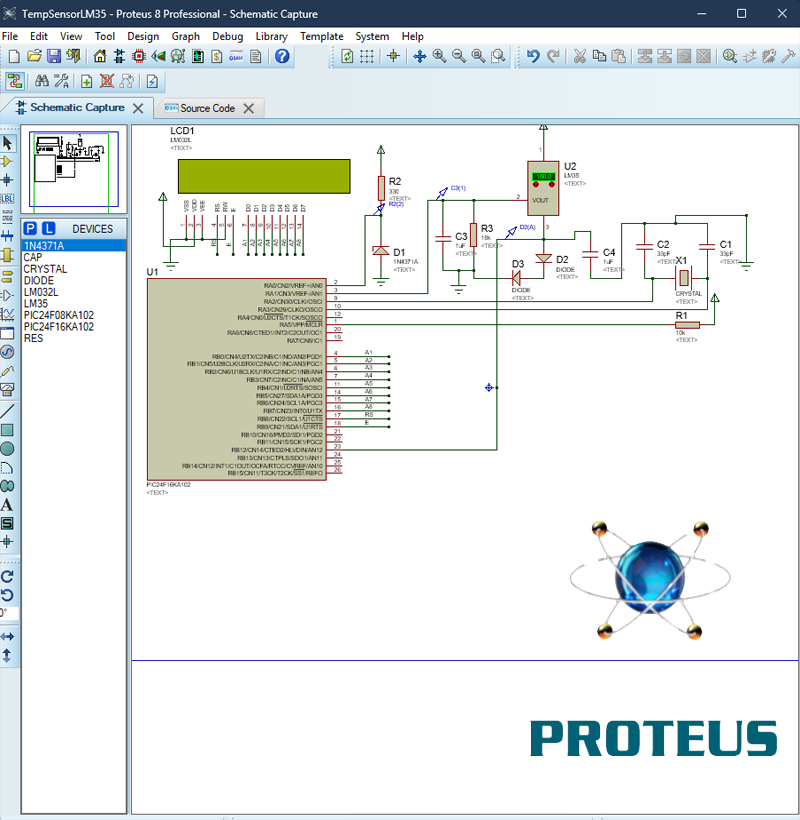Rotate anti-clockwise with the arrow icon
The image size is (800, 820).
7,595
